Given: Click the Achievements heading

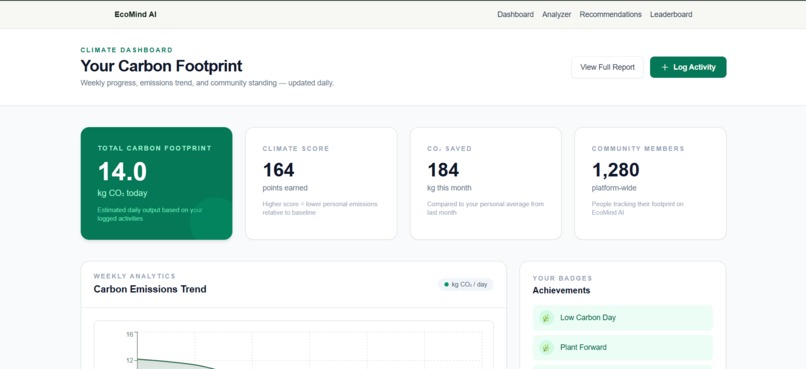Looking at the screenshot, I should click(561, 290).
